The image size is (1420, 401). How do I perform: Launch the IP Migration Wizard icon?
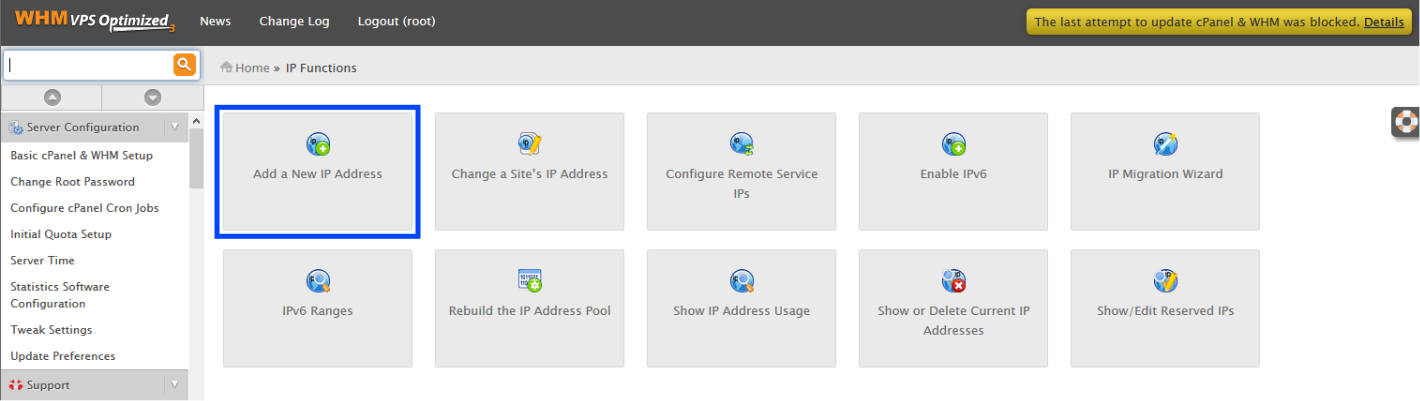click(x=1166, y=144)
